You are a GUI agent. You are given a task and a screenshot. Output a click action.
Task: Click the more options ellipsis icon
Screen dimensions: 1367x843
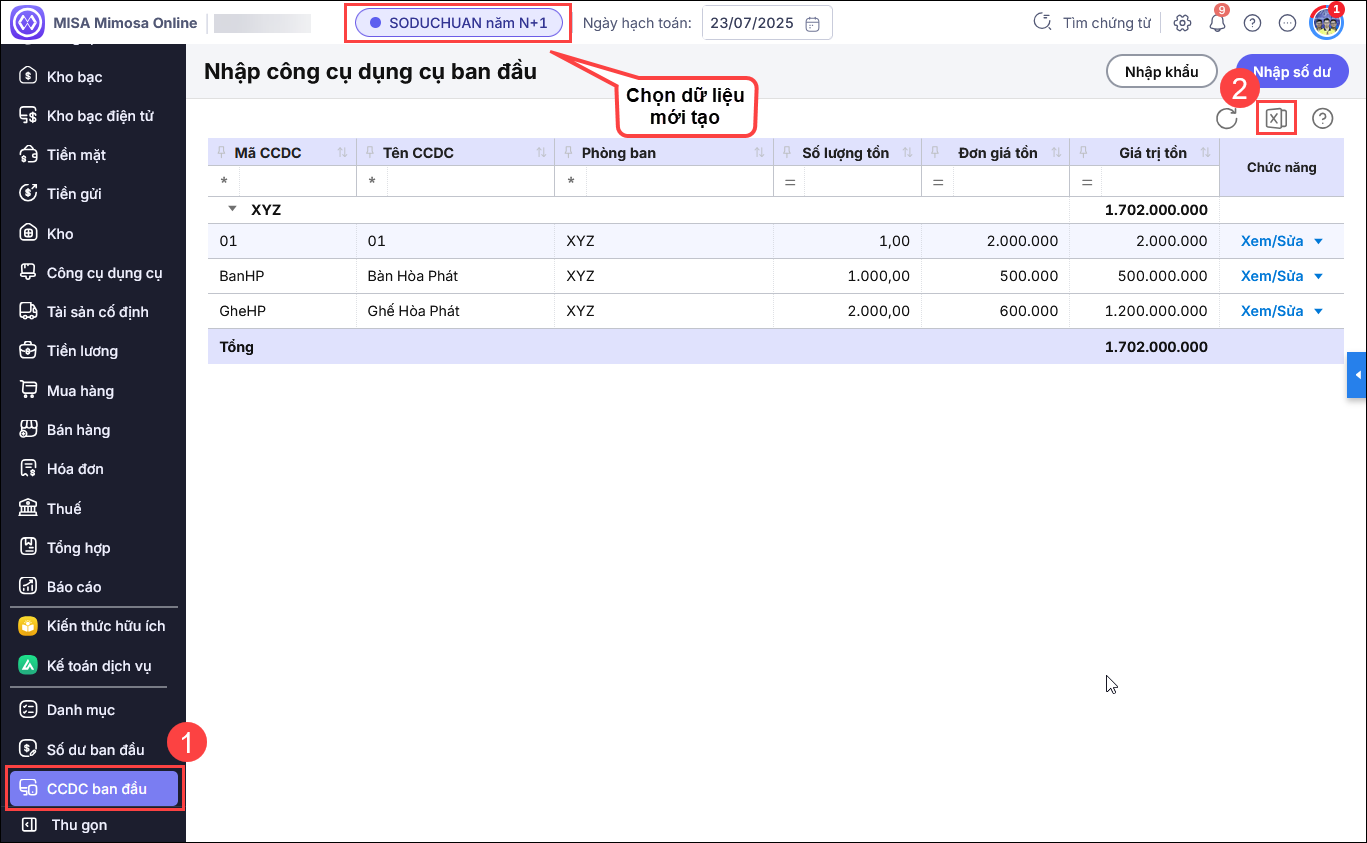[1287, 23]
